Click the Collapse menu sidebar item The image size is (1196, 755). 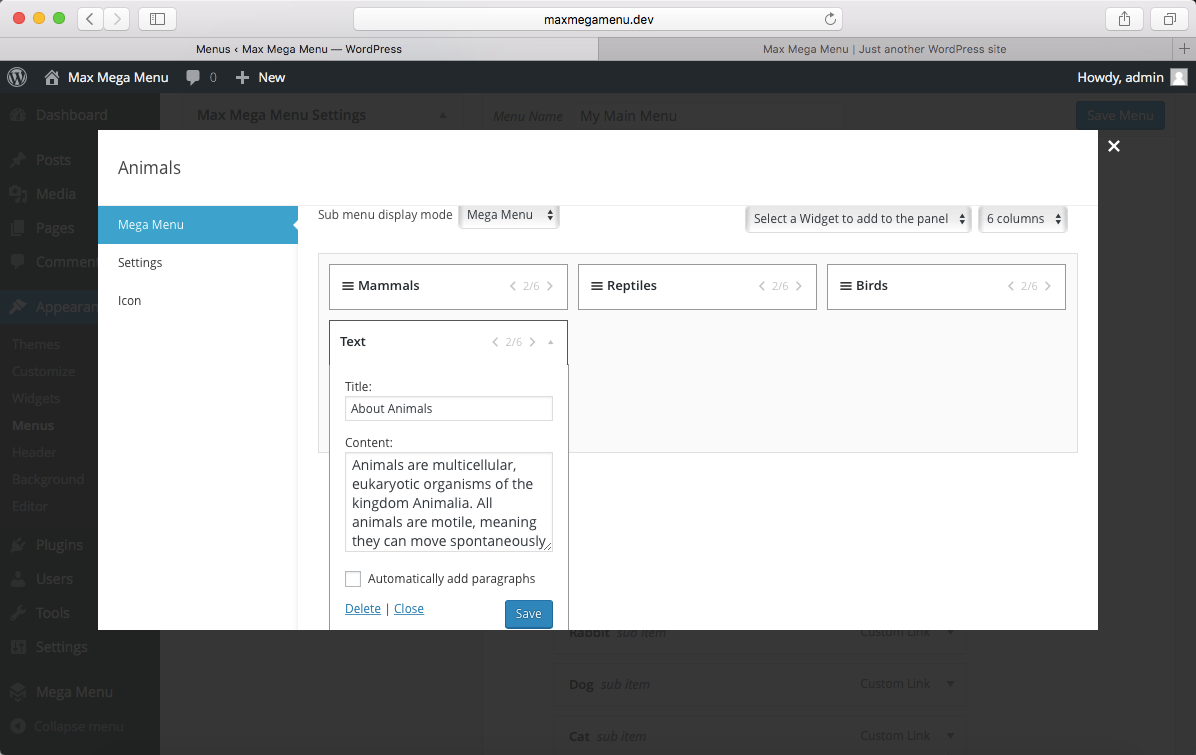tap(80, 726)
